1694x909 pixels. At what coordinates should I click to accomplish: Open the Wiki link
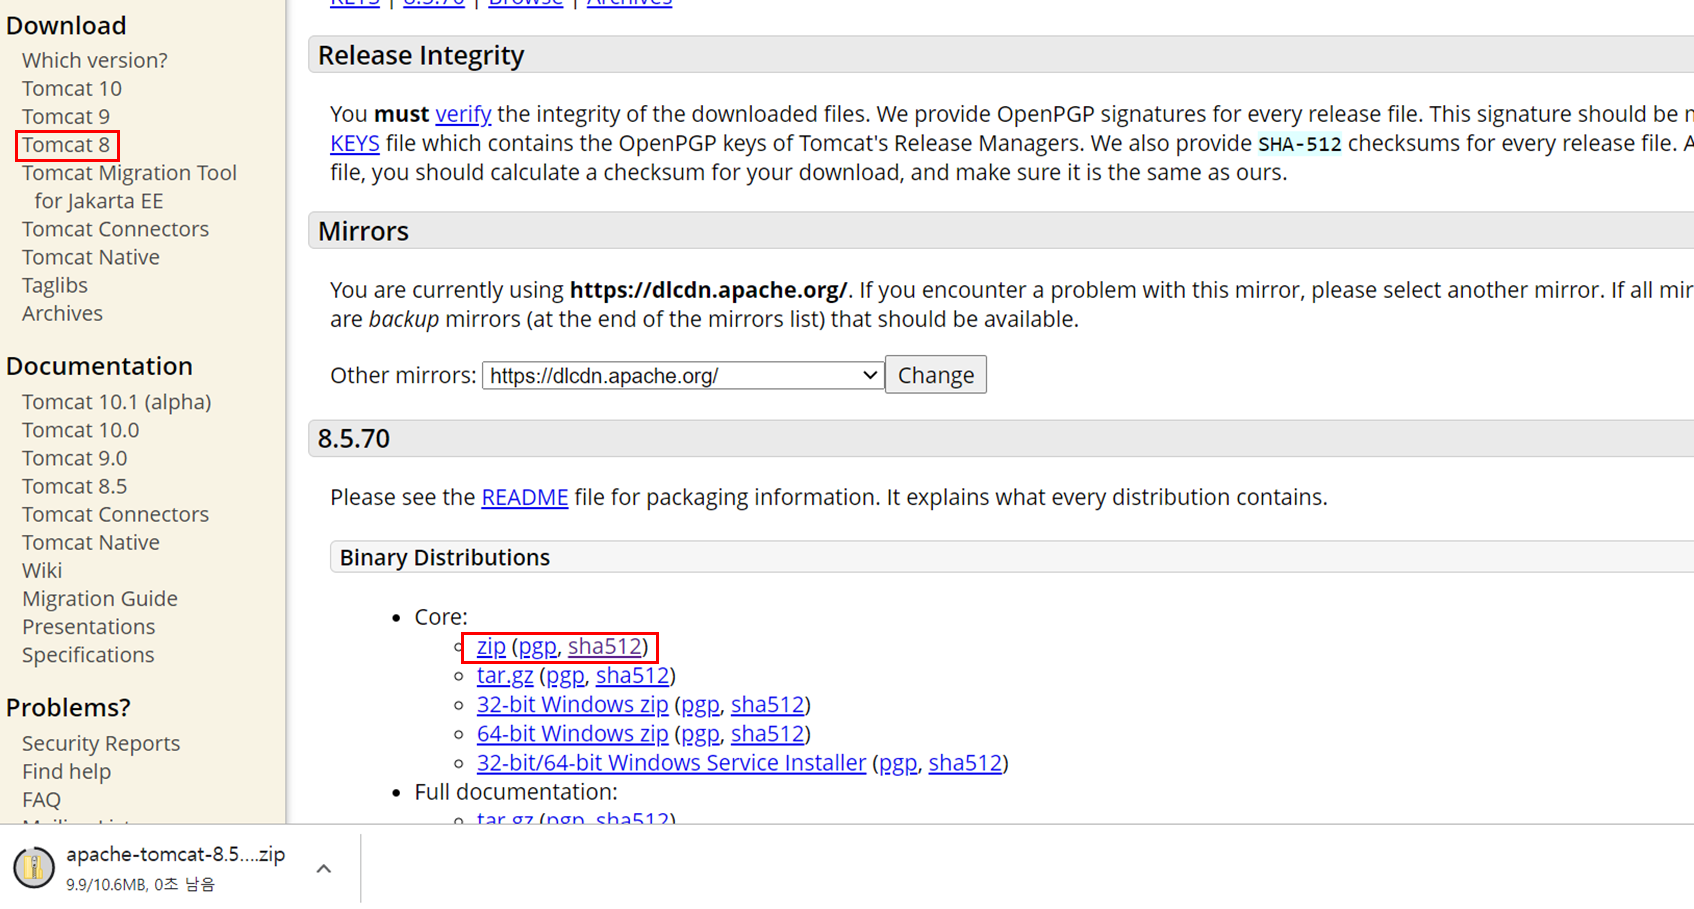(x=42, y=570)
